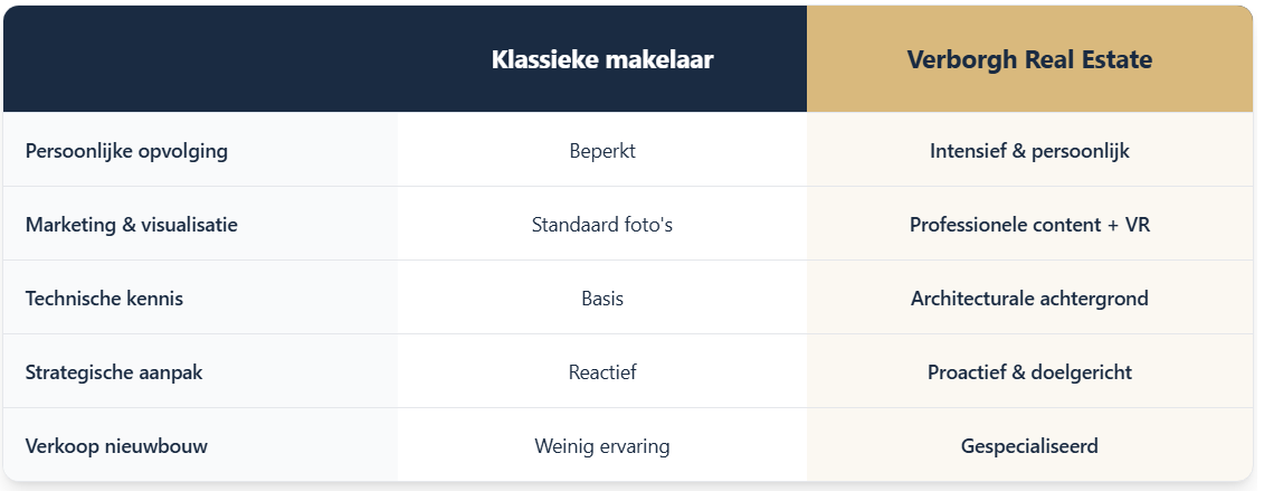Select the 'Persoonlijke opvolging' row label
The height and width of the screenshot is (491, 1264).
tap(127, 151)
